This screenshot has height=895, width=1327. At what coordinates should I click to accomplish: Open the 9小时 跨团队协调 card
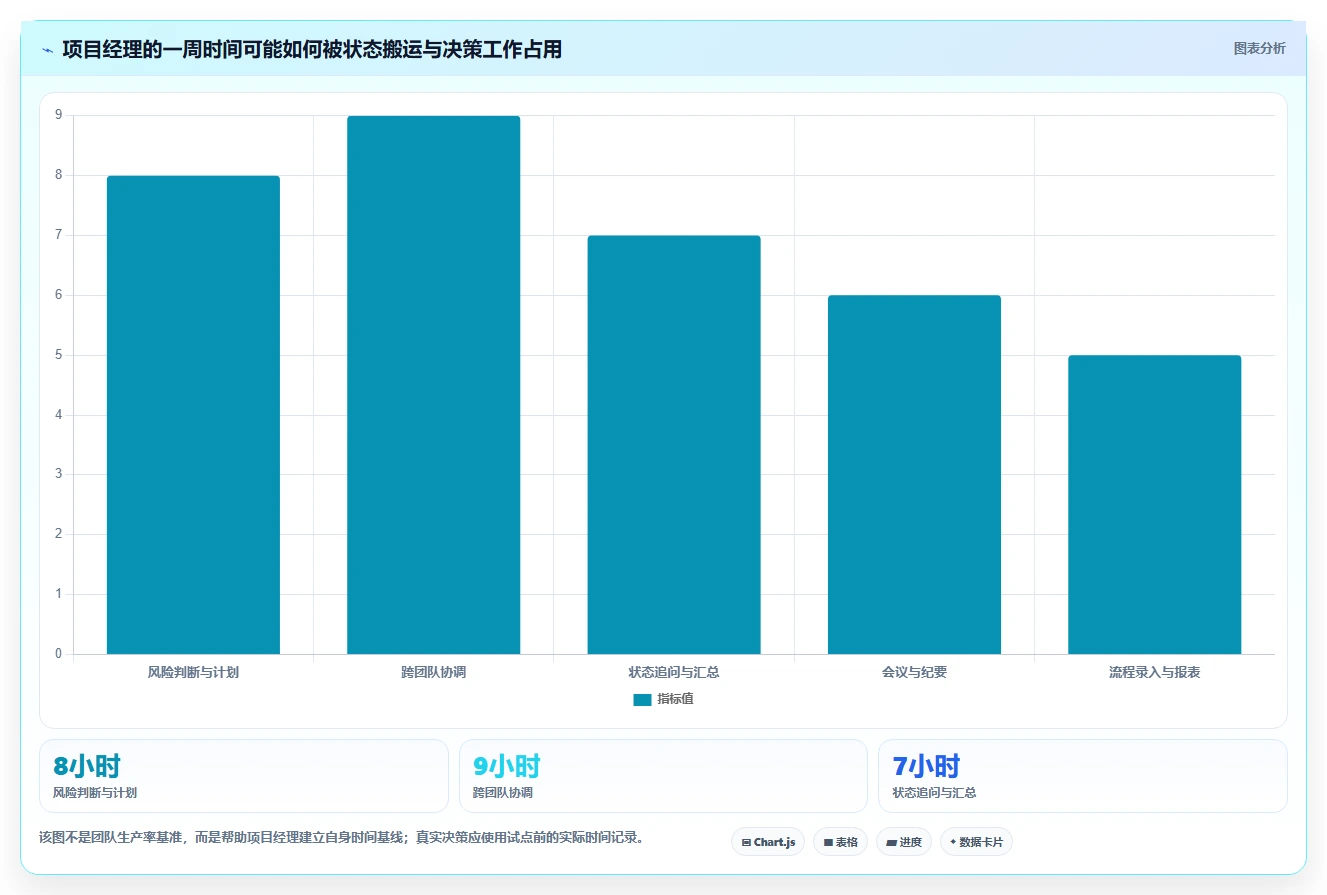pyautogui.click(x=663, y=776)
